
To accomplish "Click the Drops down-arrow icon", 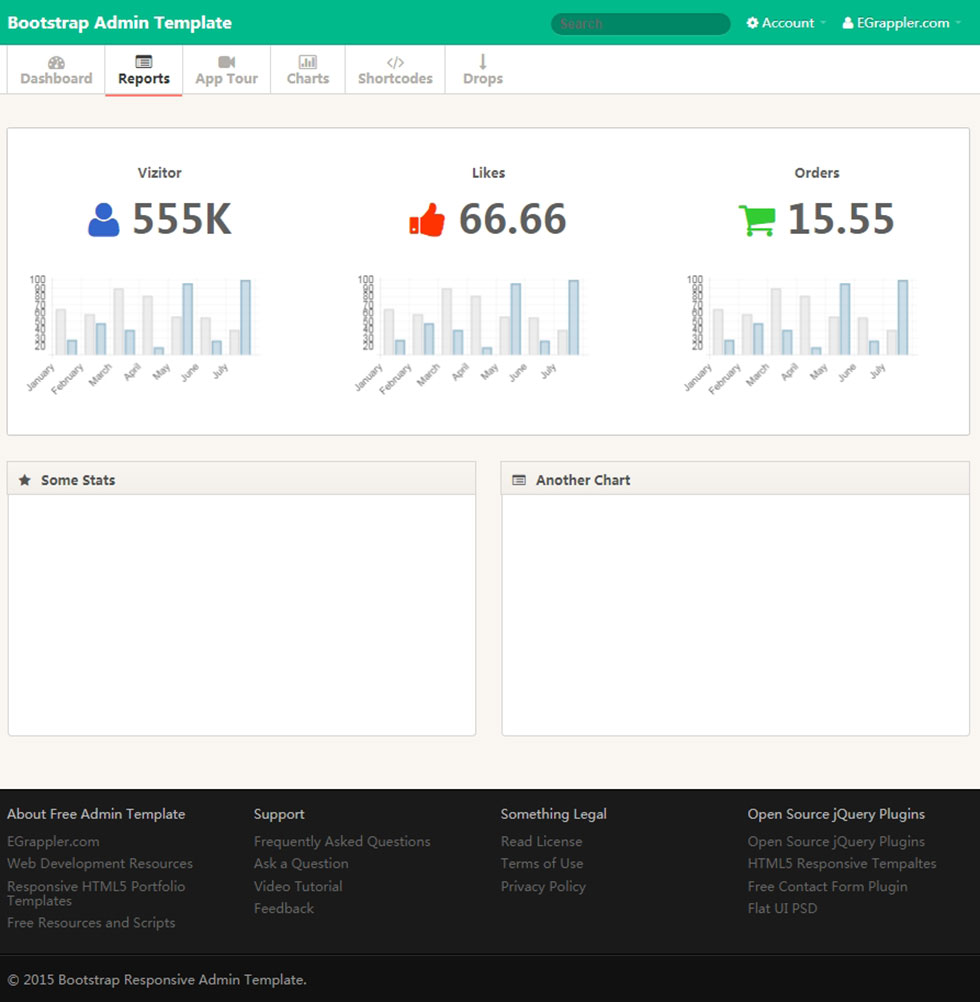I will 483,61.
